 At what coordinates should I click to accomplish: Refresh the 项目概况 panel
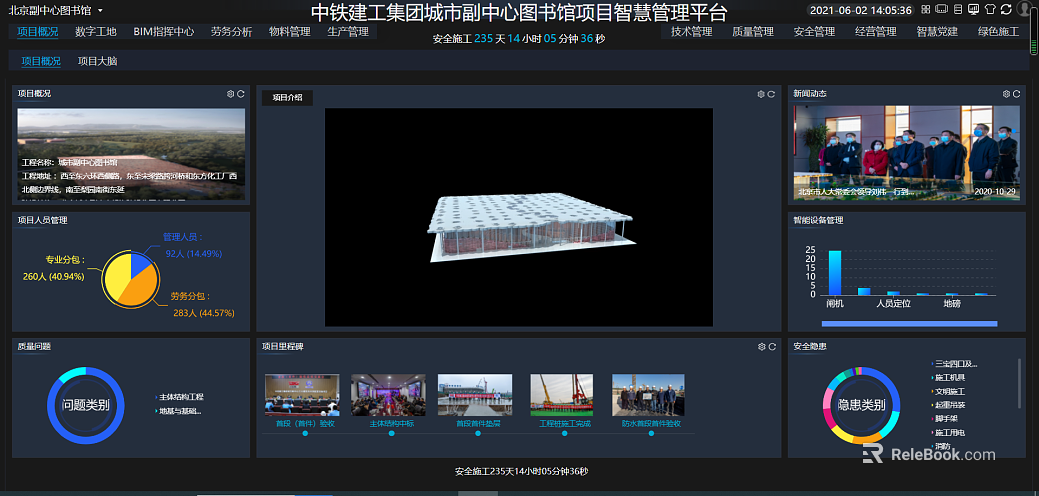click(x=241, y=94)
